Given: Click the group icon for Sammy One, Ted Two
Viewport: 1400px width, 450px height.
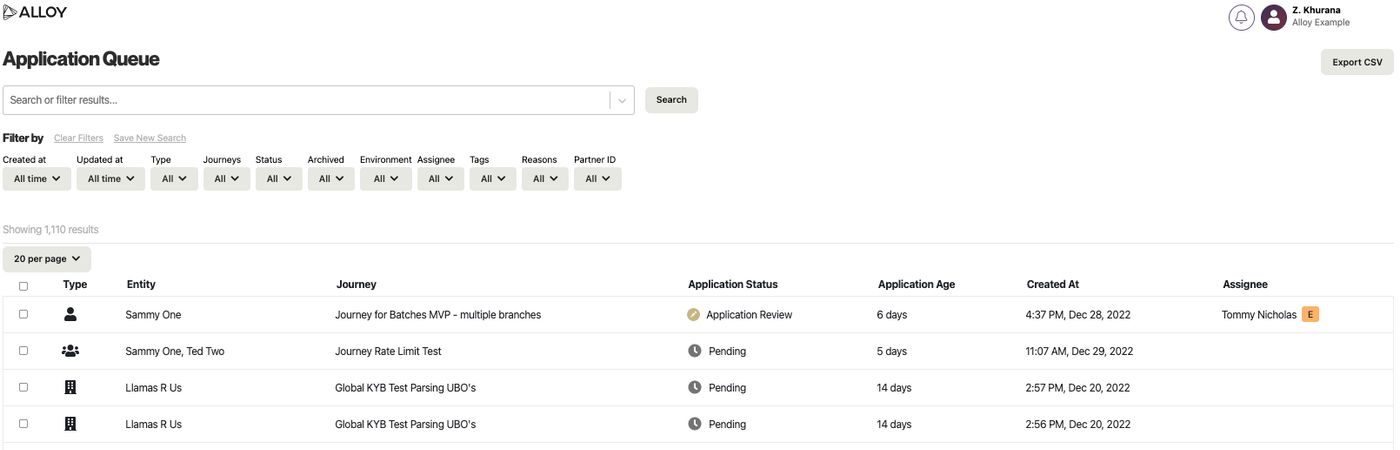Looking at the screenshot, I should (70, 351).
